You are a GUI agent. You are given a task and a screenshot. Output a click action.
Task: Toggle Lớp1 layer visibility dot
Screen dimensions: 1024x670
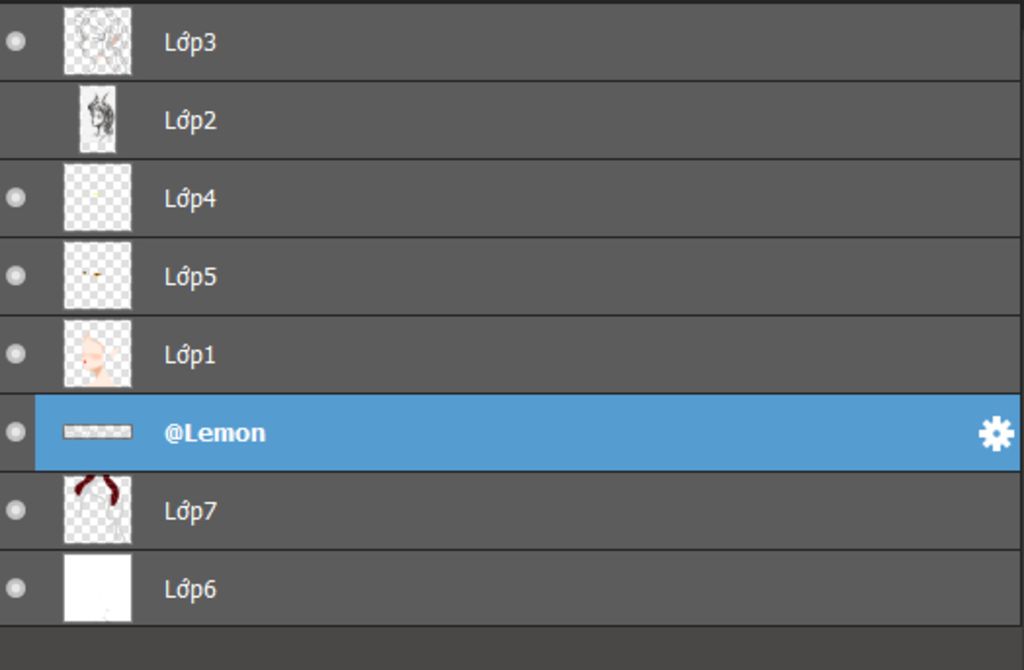coord(16,354)
